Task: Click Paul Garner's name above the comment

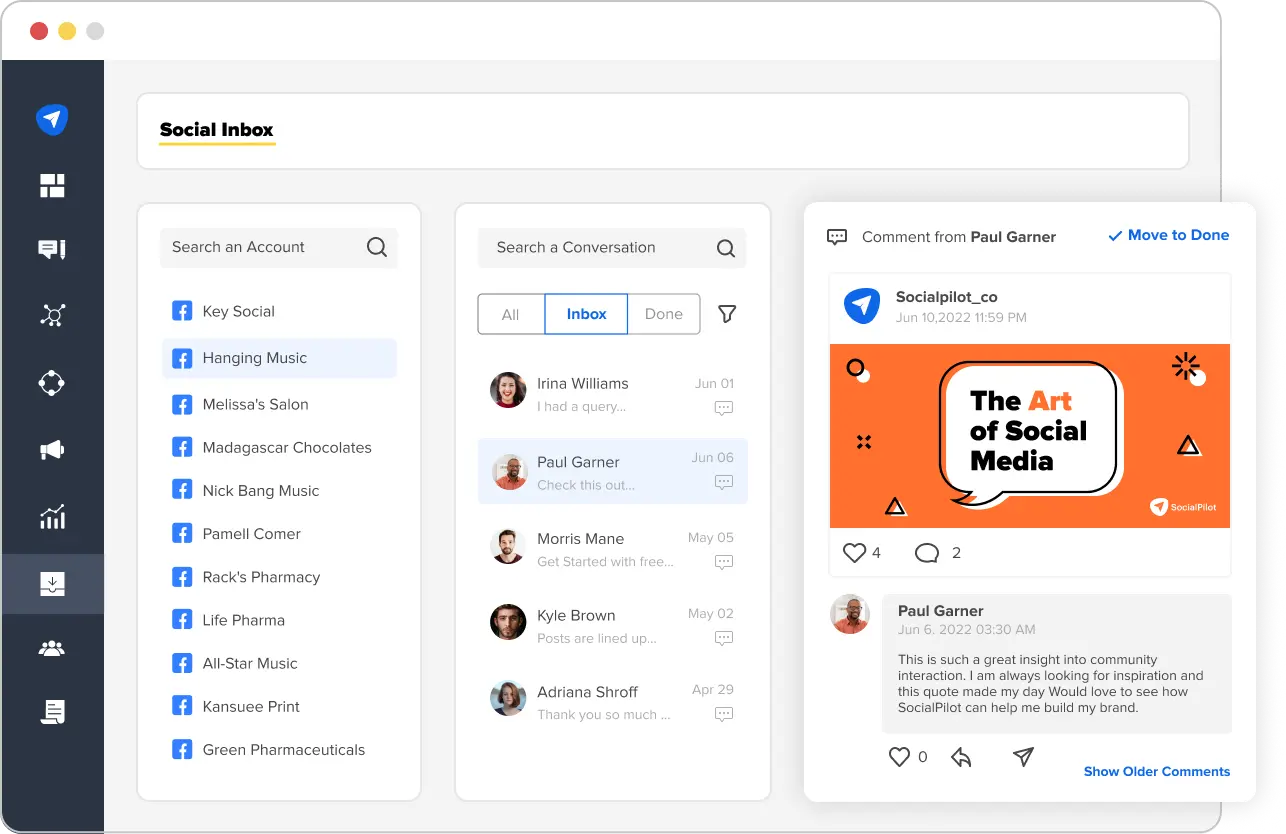Action: (940, 611)
